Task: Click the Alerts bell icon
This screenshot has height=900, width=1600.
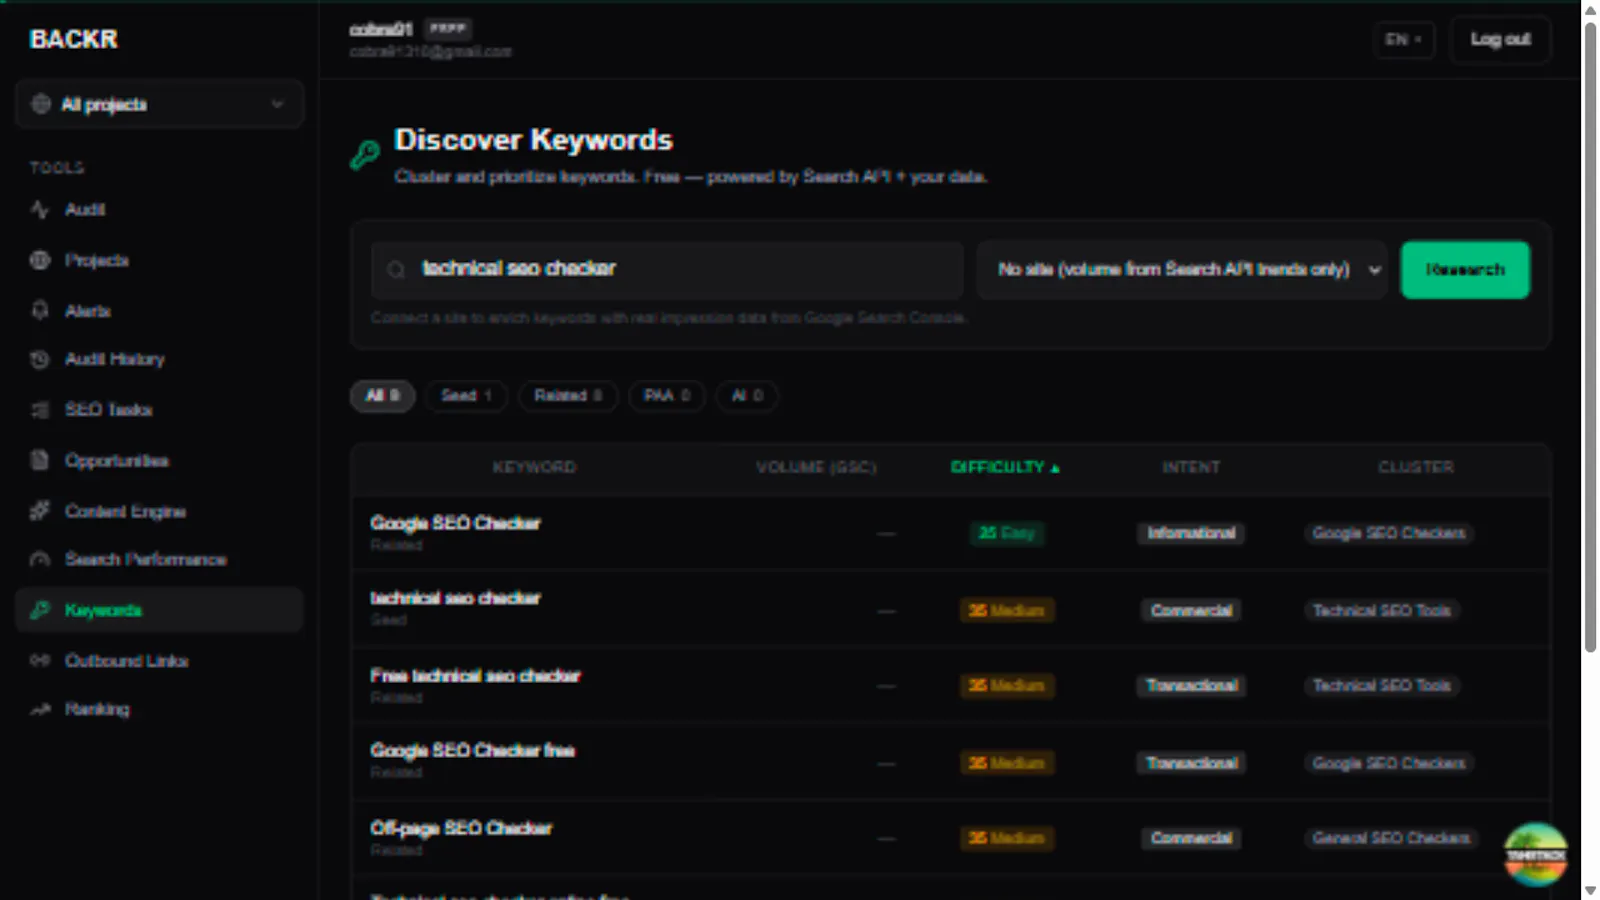Action: point(40,311)
